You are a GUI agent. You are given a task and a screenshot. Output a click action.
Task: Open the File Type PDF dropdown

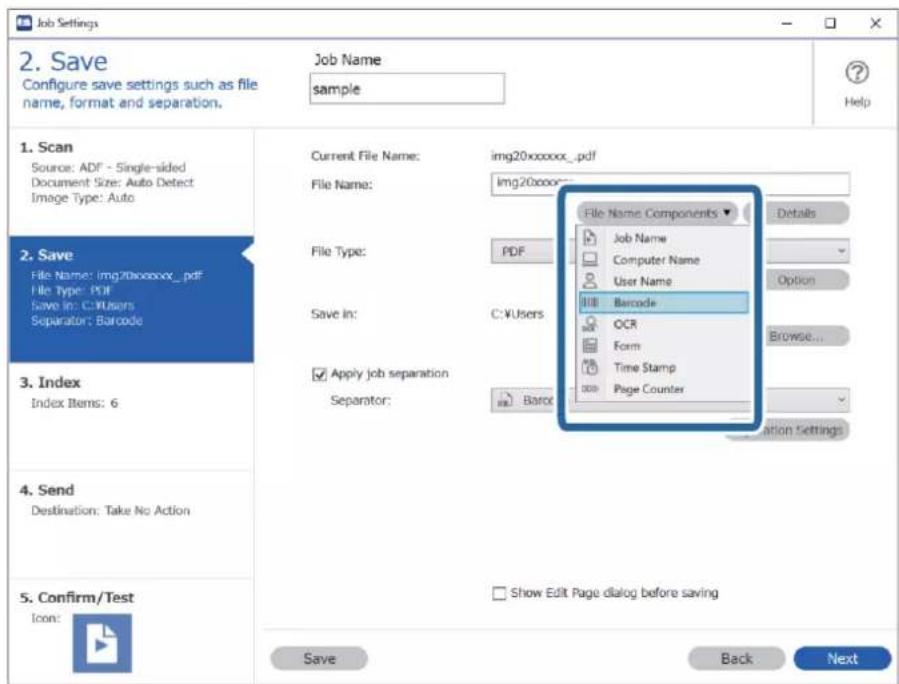[670, 251]
